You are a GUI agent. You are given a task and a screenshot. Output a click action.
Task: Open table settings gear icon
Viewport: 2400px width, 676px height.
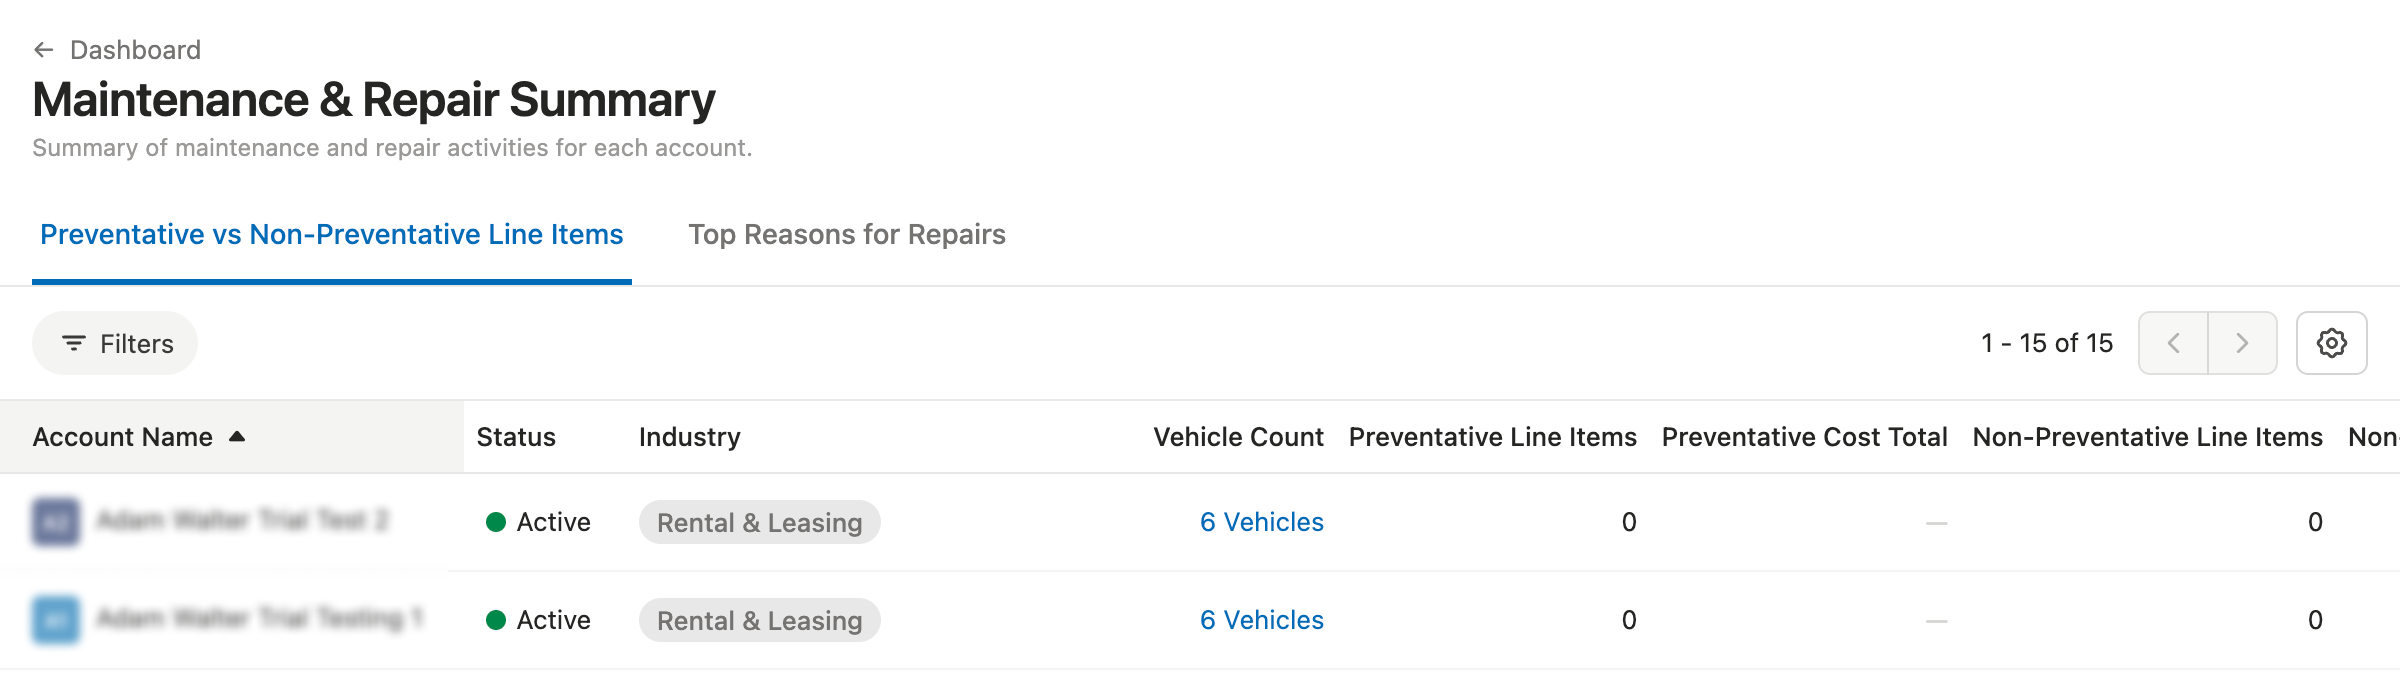[2331, 343]
